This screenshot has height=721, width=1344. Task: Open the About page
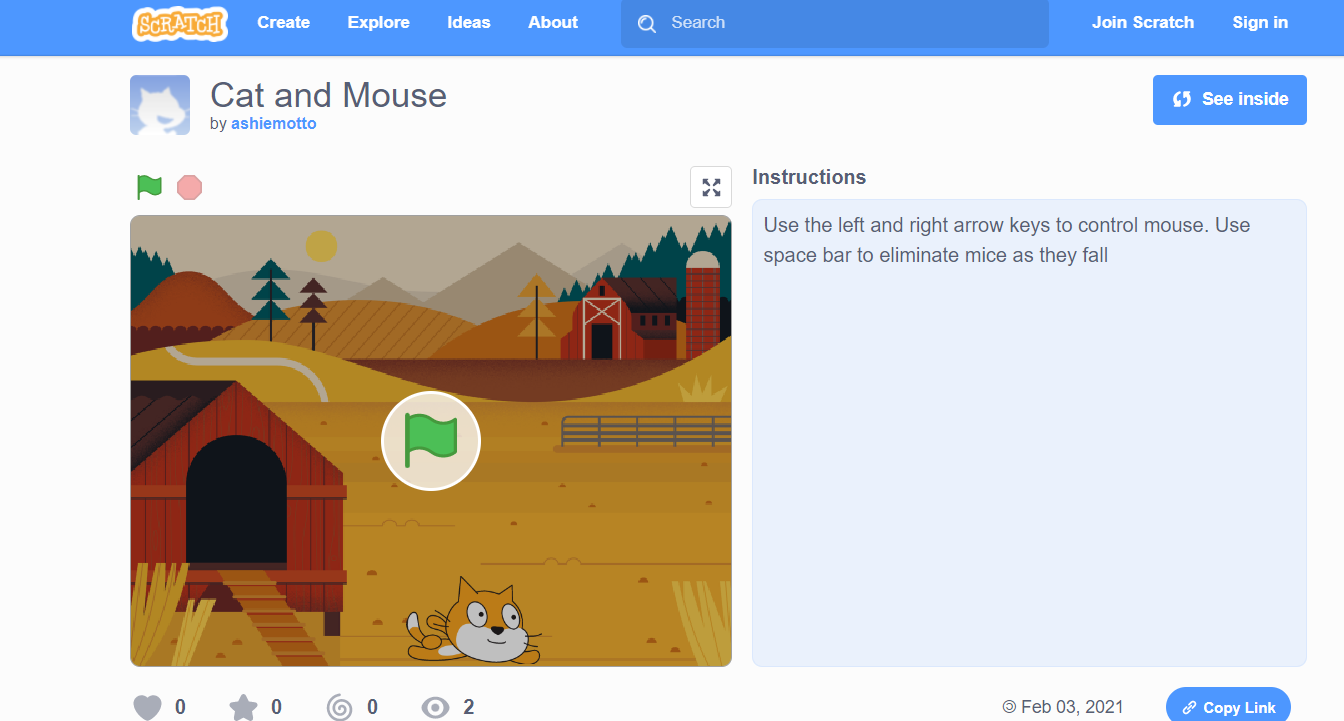pos(553,23)
